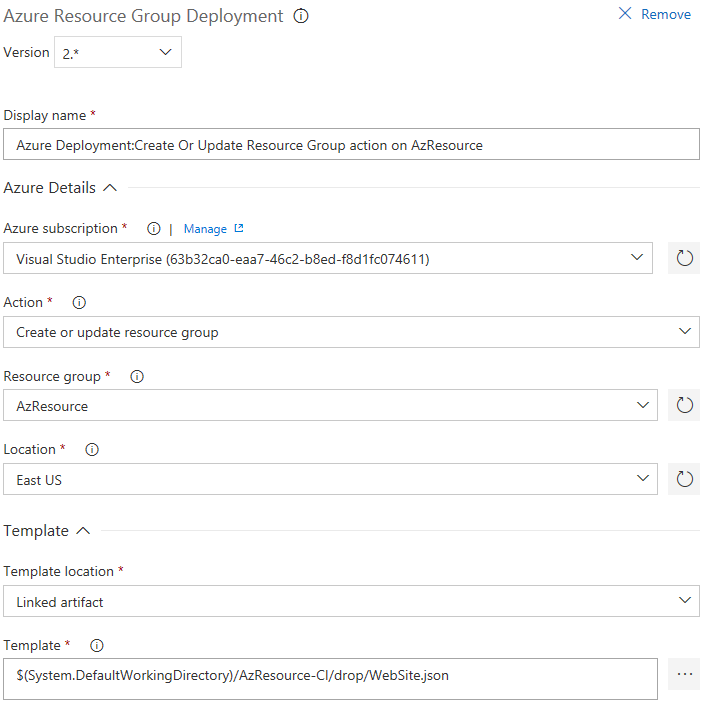Click the Action info icon
Screen dimensions: 715x710
pos(80,303)
